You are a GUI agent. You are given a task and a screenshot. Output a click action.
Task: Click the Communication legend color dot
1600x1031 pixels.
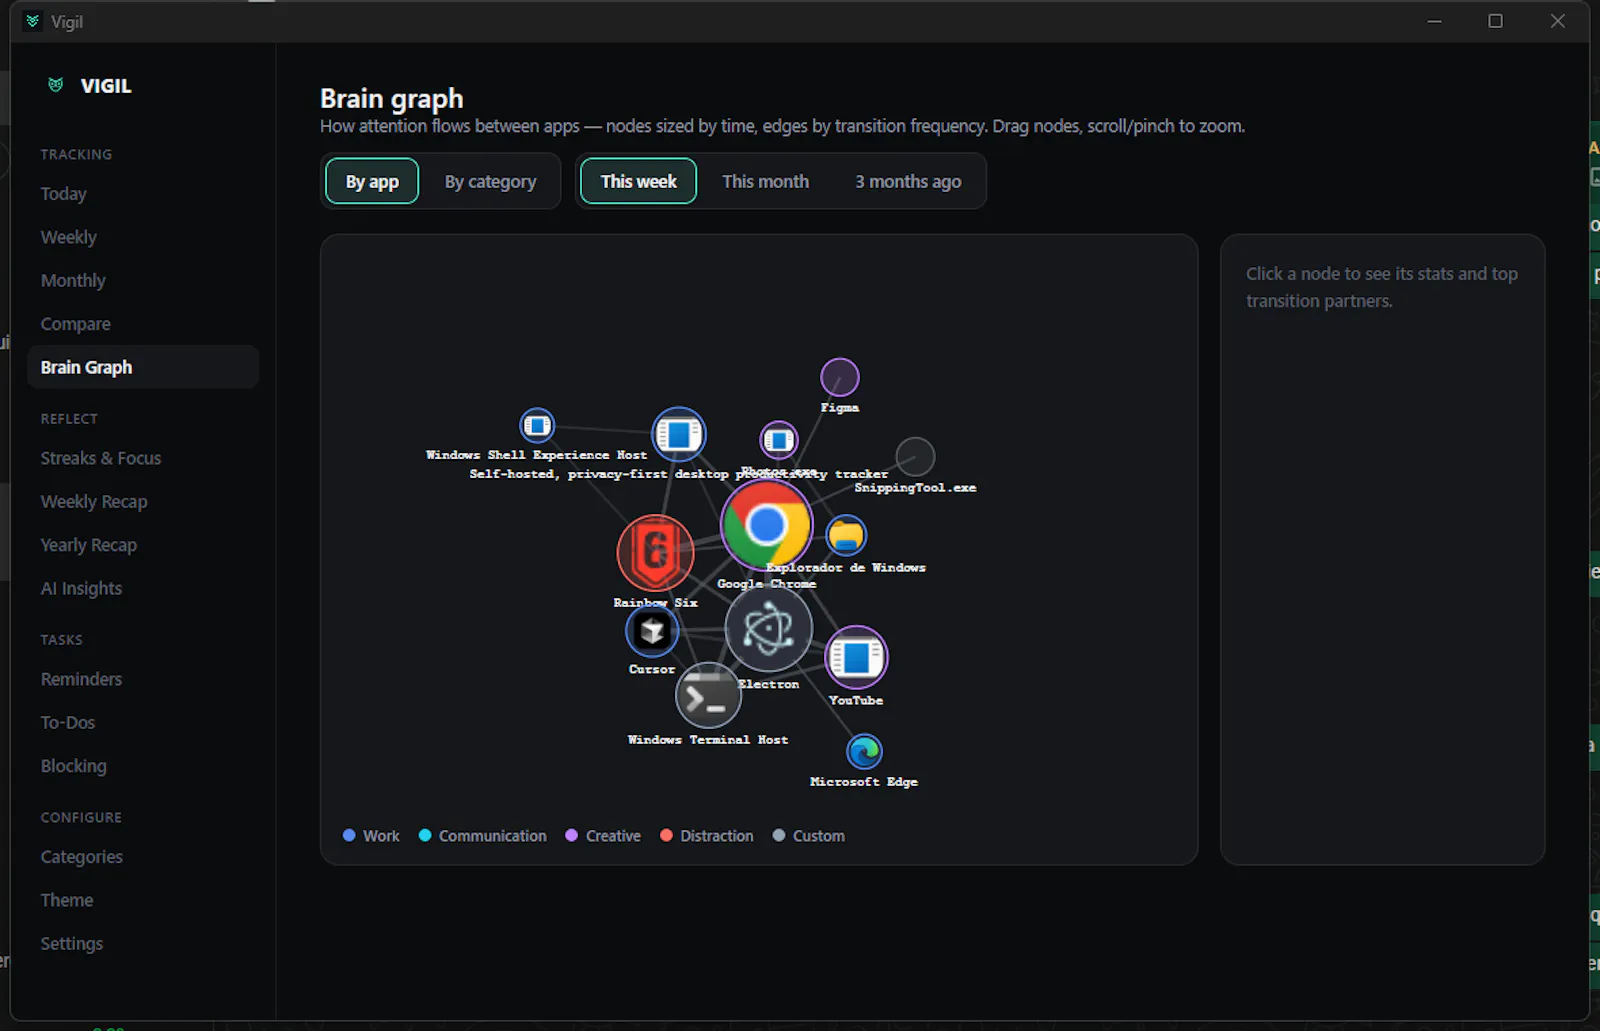(x=425, y=835)
